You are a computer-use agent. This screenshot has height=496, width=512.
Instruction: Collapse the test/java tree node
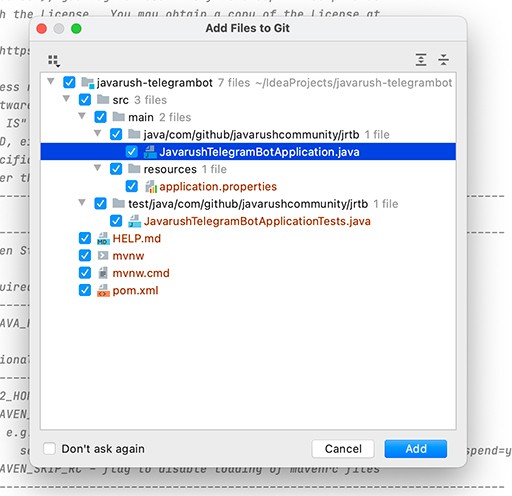click(x=82, y=202)
